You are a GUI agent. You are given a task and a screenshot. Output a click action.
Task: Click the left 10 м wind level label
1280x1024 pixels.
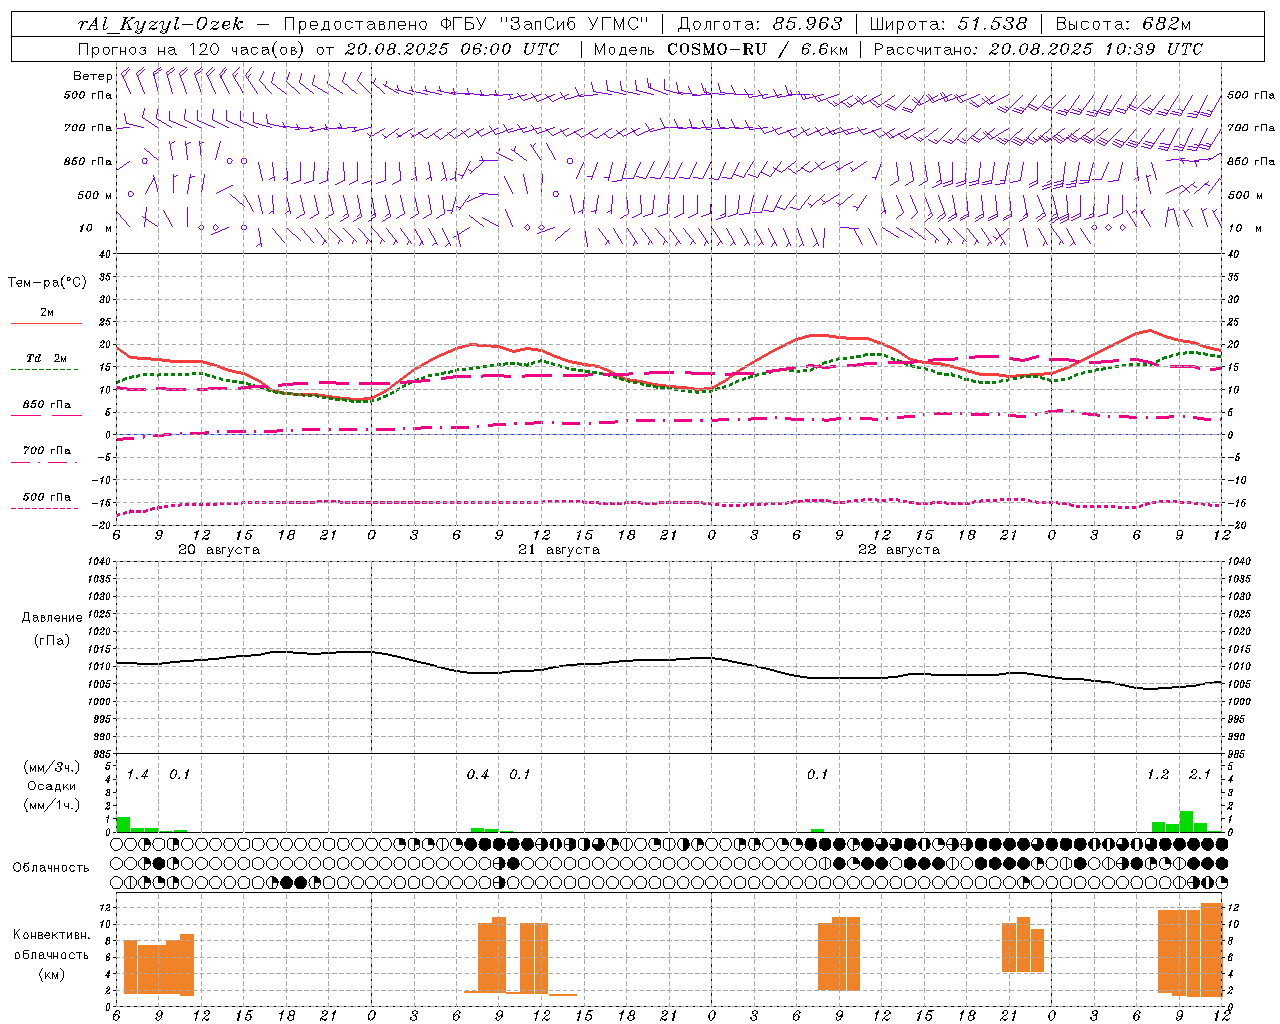click(x=96, y=228)
